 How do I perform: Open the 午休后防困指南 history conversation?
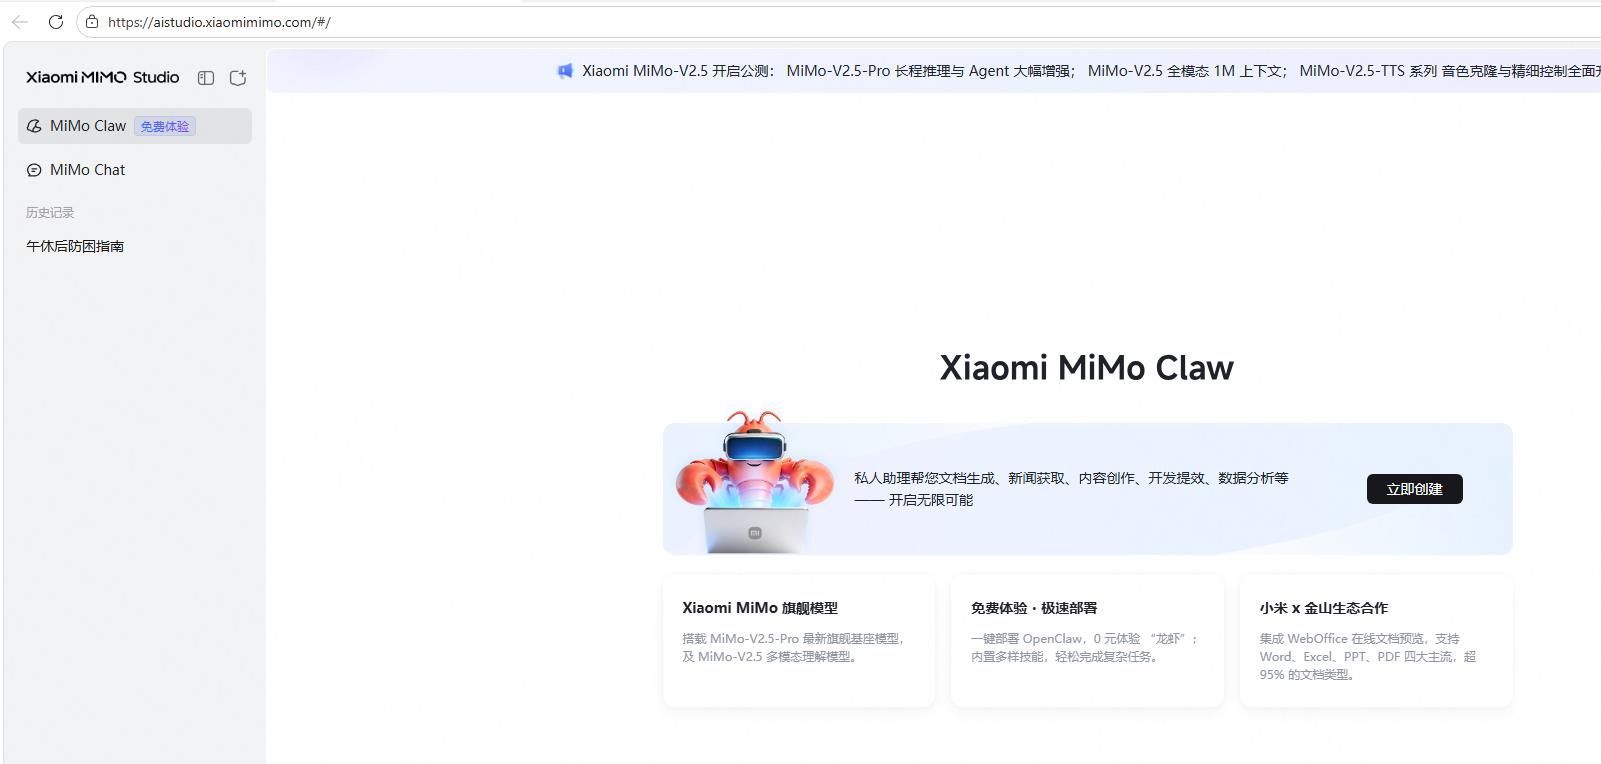75,246
